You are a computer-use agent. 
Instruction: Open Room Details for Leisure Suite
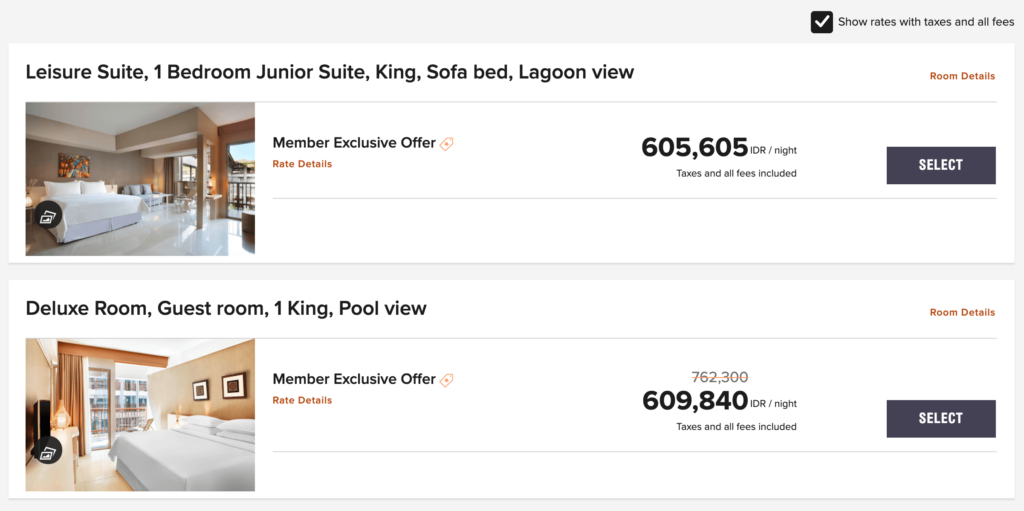click(x=962, y=76)
